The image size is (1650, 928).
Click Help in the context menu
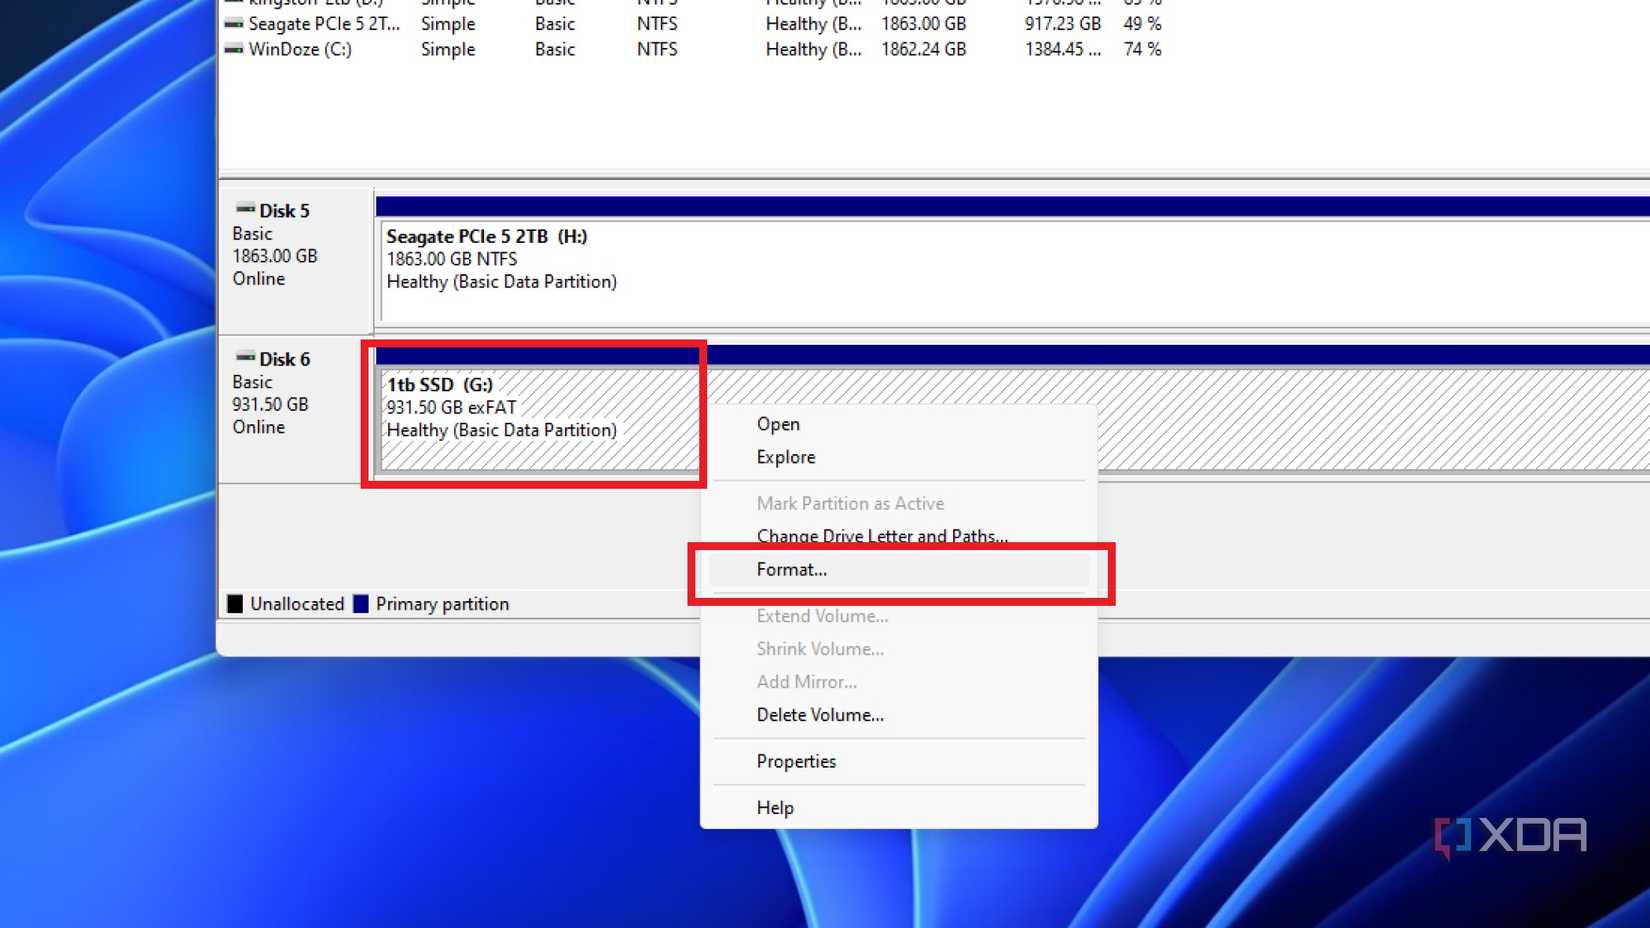(x=775, y=808)
